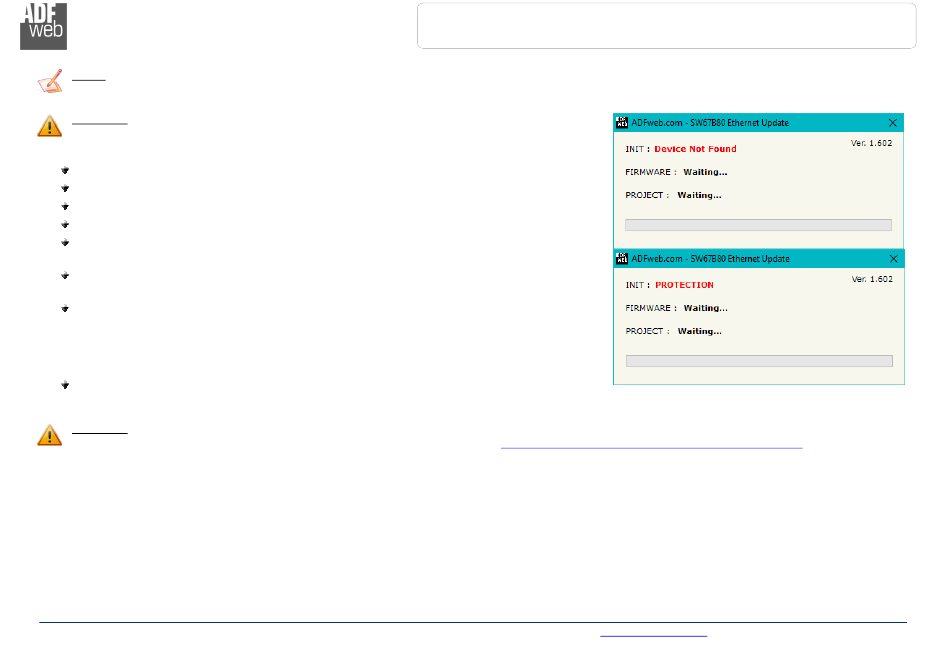Click the title bar app icon of the Device Not Found dialog
This screenshot has width=950, height=654.
[x=622, y=122]
